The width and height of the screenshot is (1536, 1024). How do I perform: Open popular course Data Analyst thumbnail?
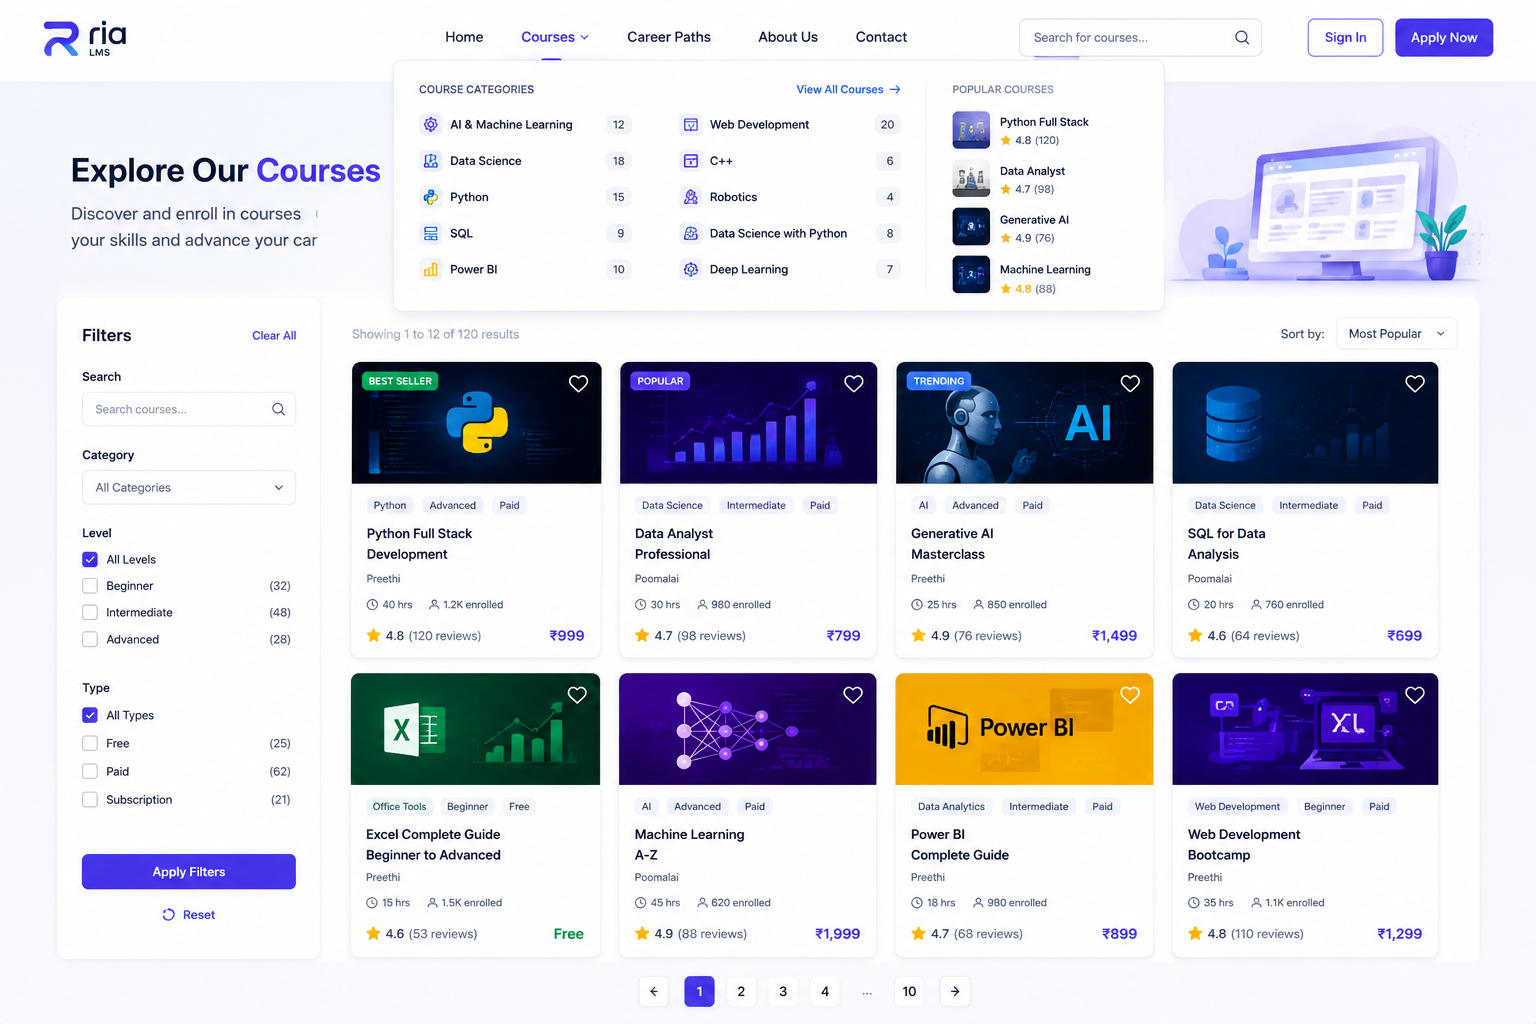[x=971, y=179]
